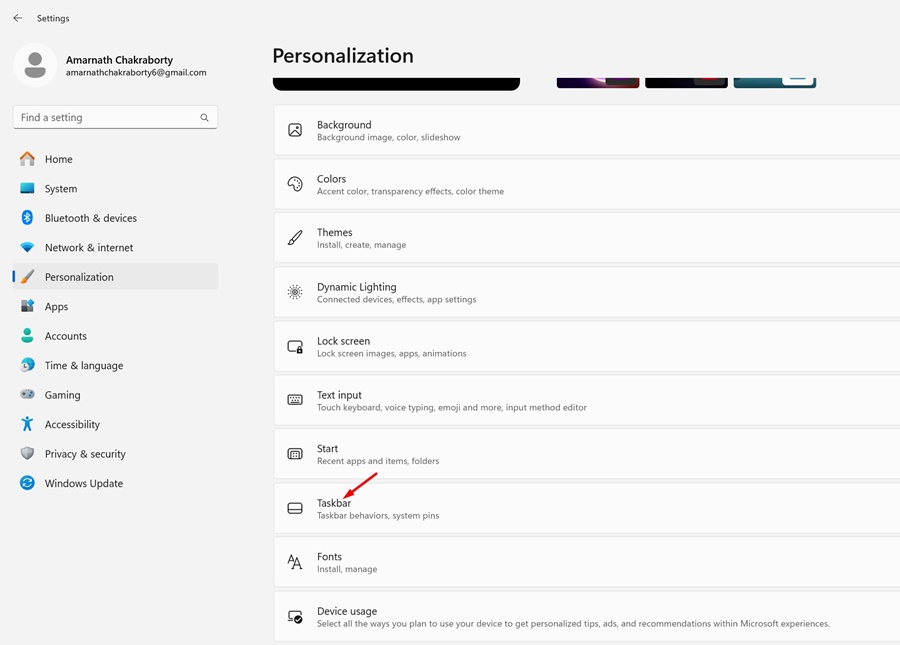Click the back arrow icon
This screenshot has width=900, height=645.
pos(18,18)
